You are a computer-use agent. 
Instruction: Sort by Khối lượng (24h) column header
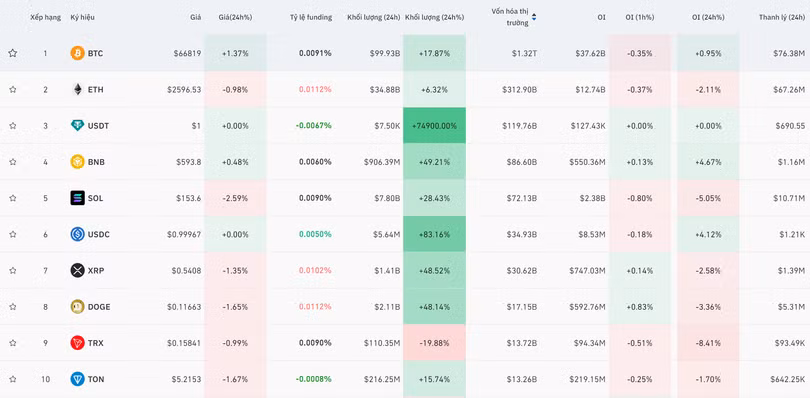point(373,17)
